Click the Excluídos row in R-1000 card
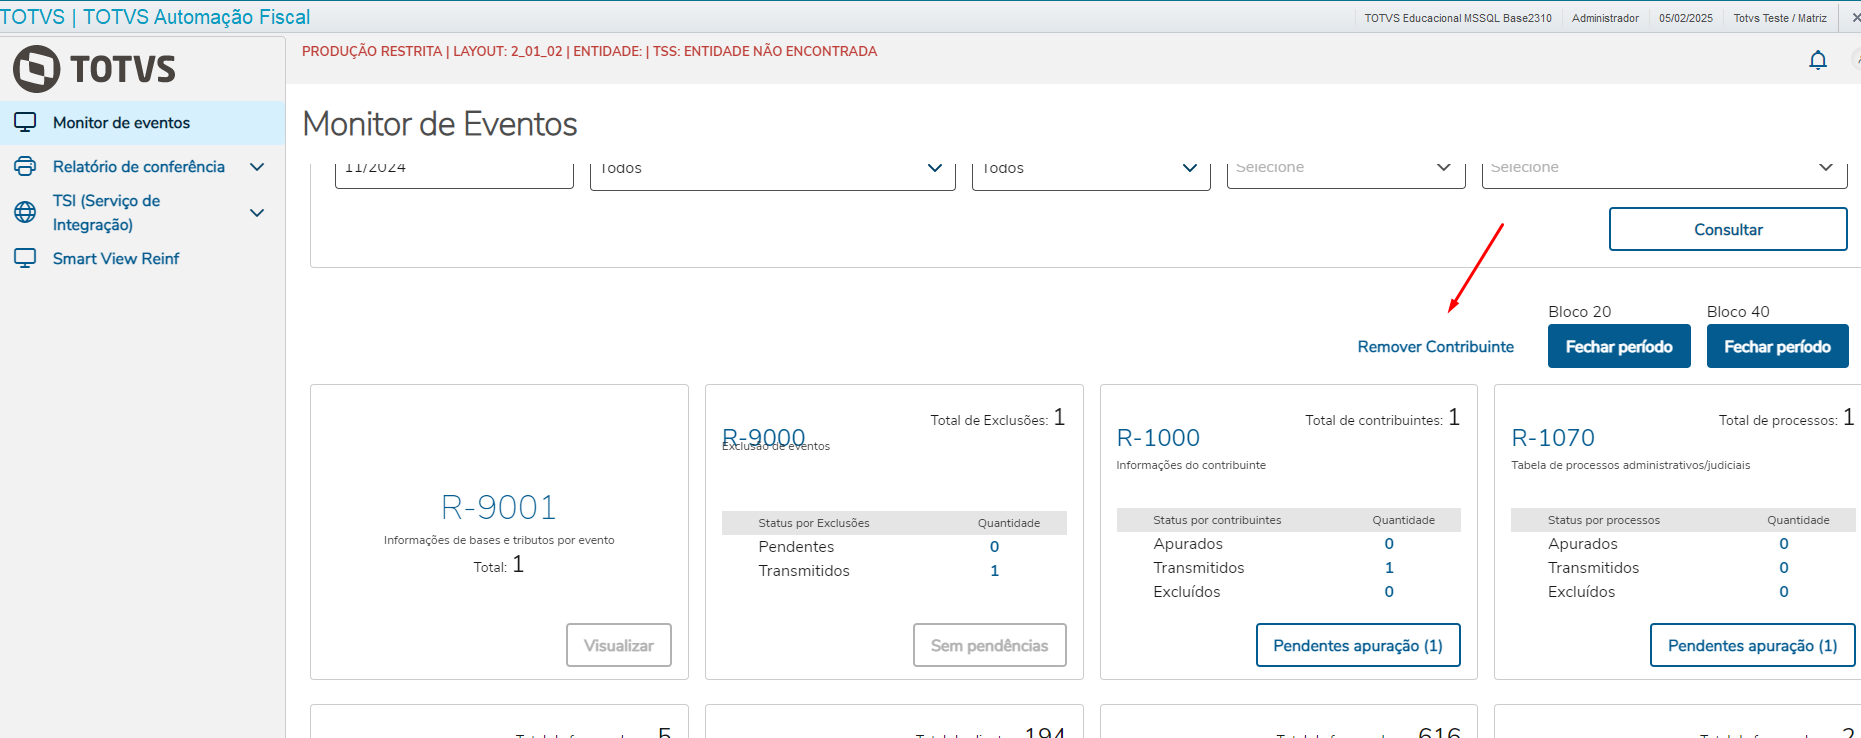This screenshot has height=738, width=1861. coord(1289,592)
